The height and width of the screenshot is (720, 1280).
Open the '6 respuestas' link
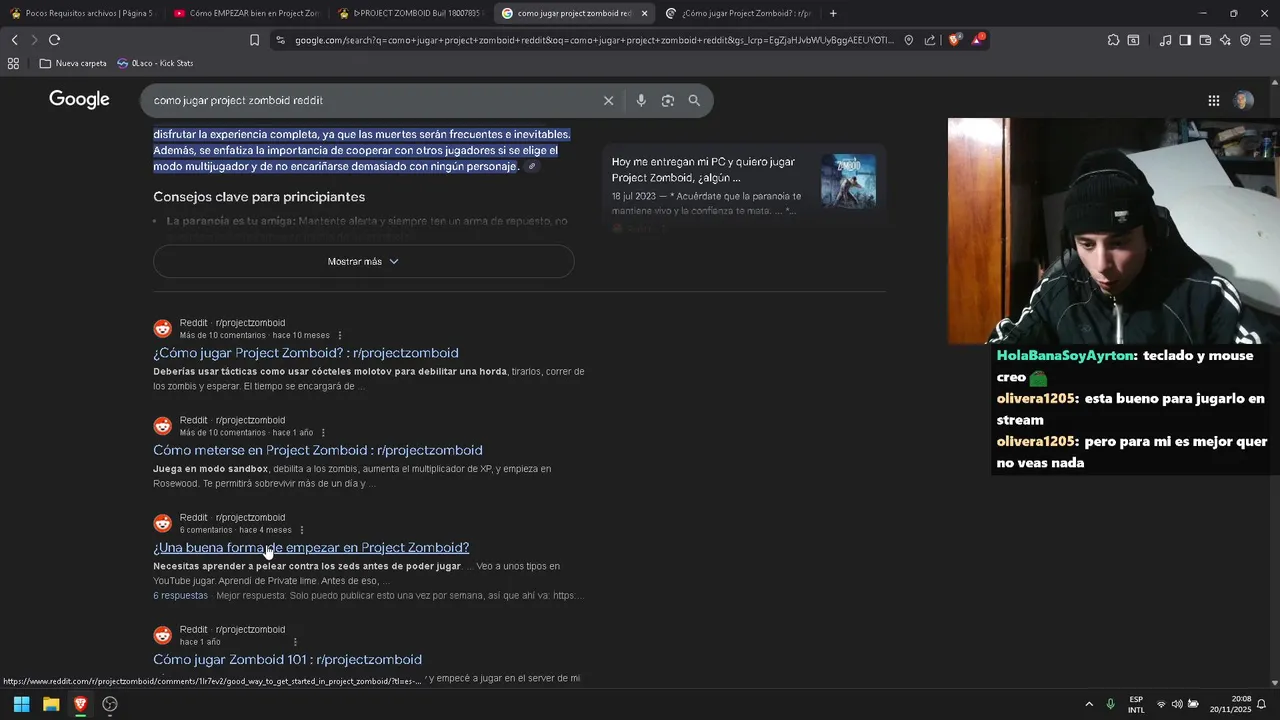(x=181, y=595)
